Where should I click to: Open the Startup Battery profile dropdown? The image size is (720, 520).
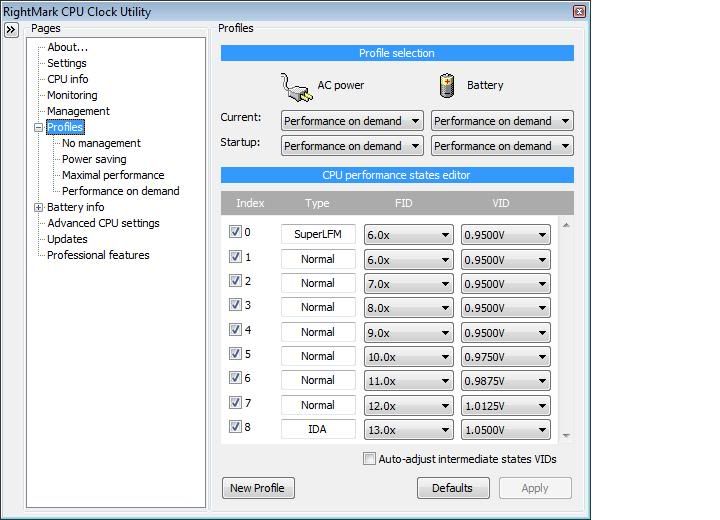pos(502,146)
